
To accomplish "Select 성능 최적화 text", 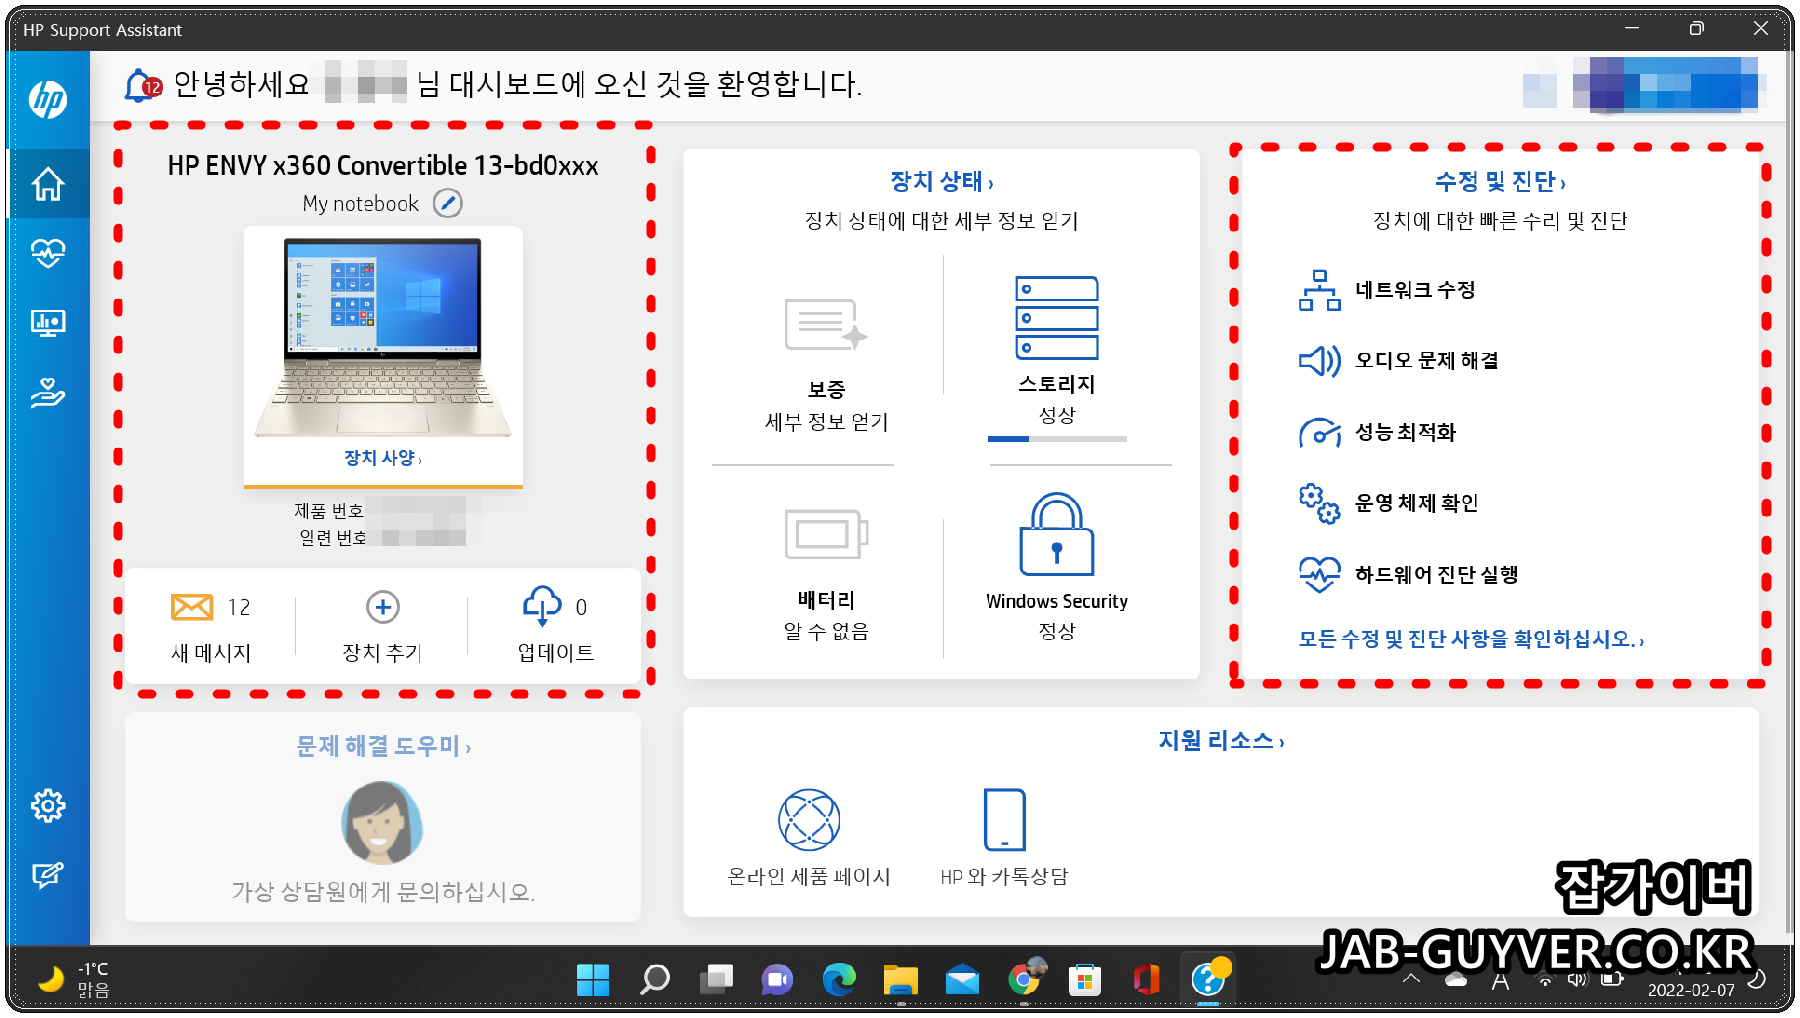I will 1405,432.
